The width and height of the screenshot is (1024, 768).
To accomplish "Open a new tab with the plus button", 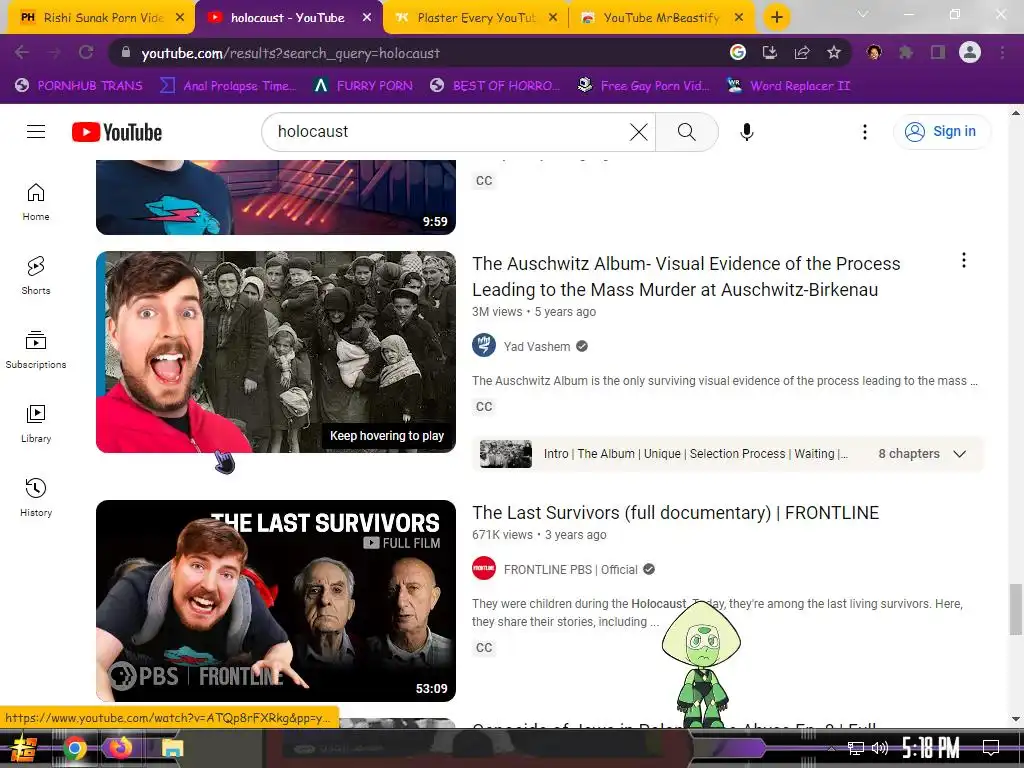I will (776, 17).
